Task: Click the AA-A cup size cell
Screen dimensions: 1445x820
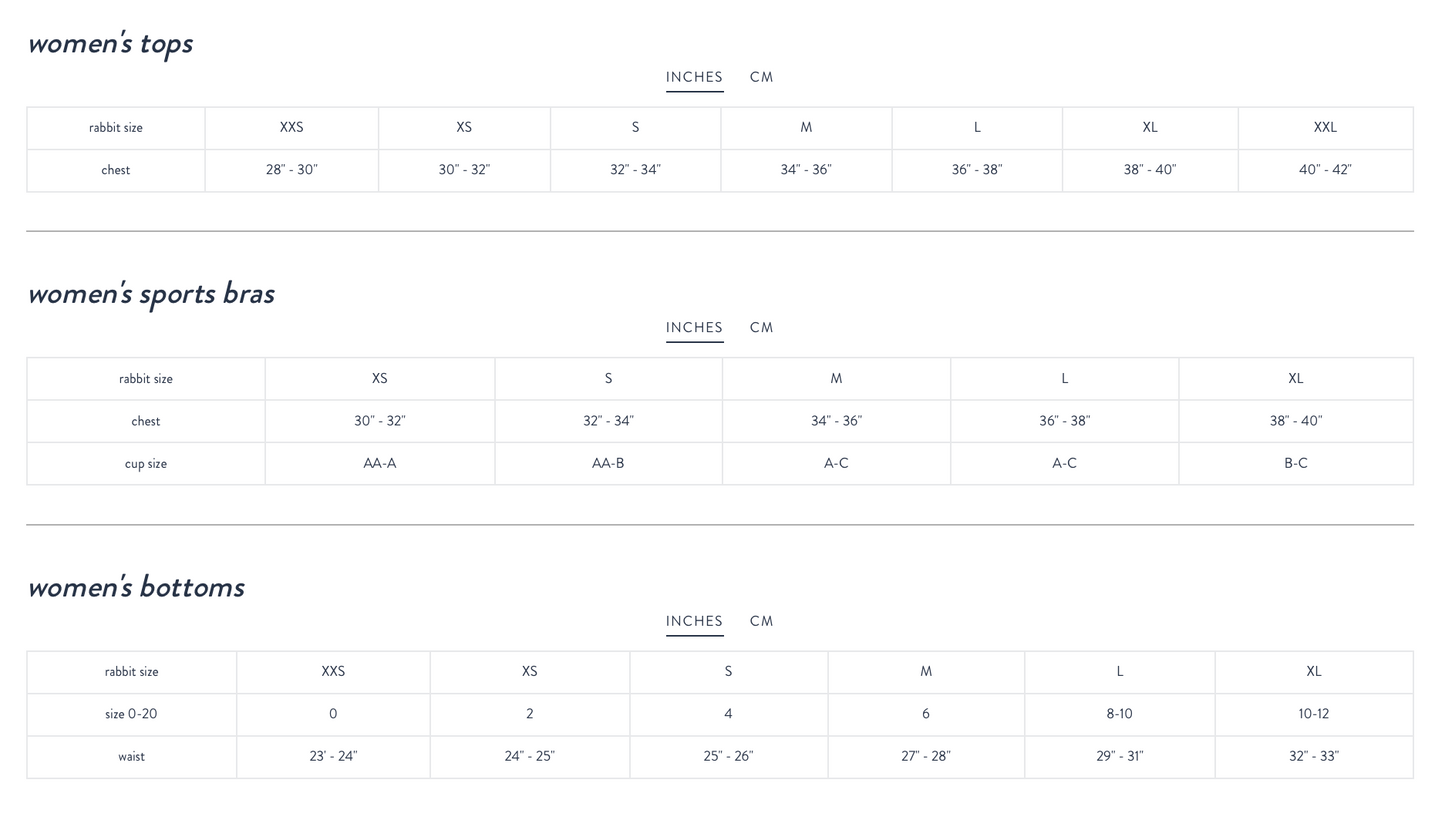Action: (379, 463)
